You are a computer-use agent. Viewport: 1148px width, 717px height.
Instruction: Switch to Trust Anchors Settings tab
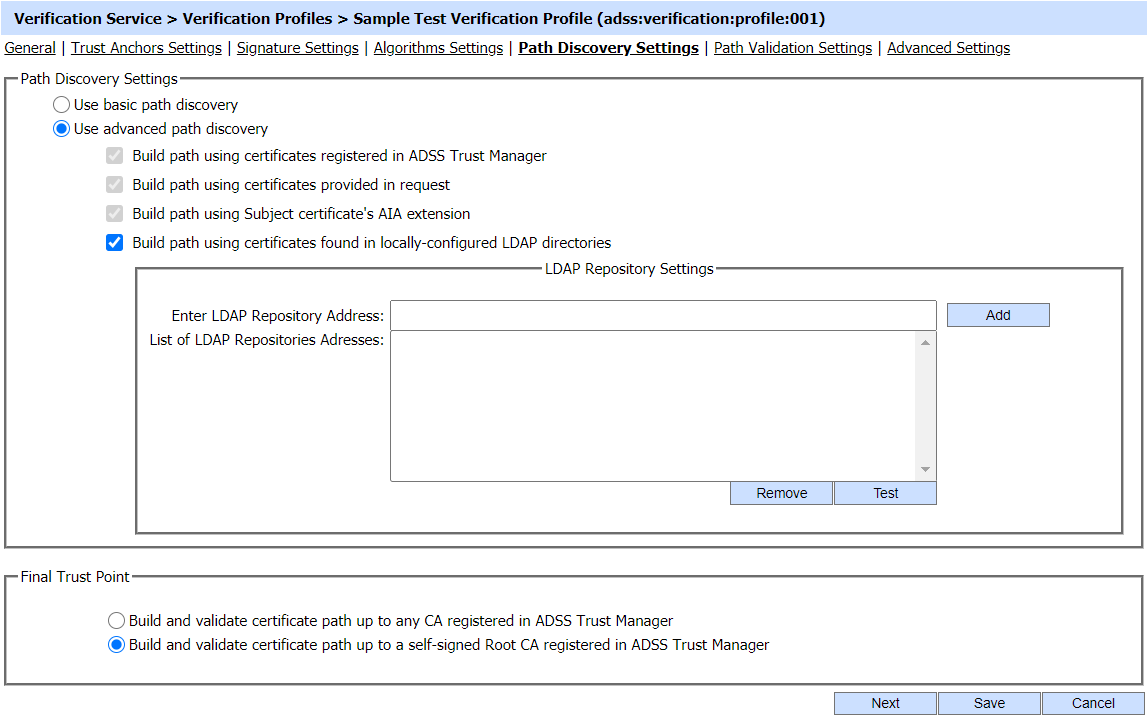[146, 48]
